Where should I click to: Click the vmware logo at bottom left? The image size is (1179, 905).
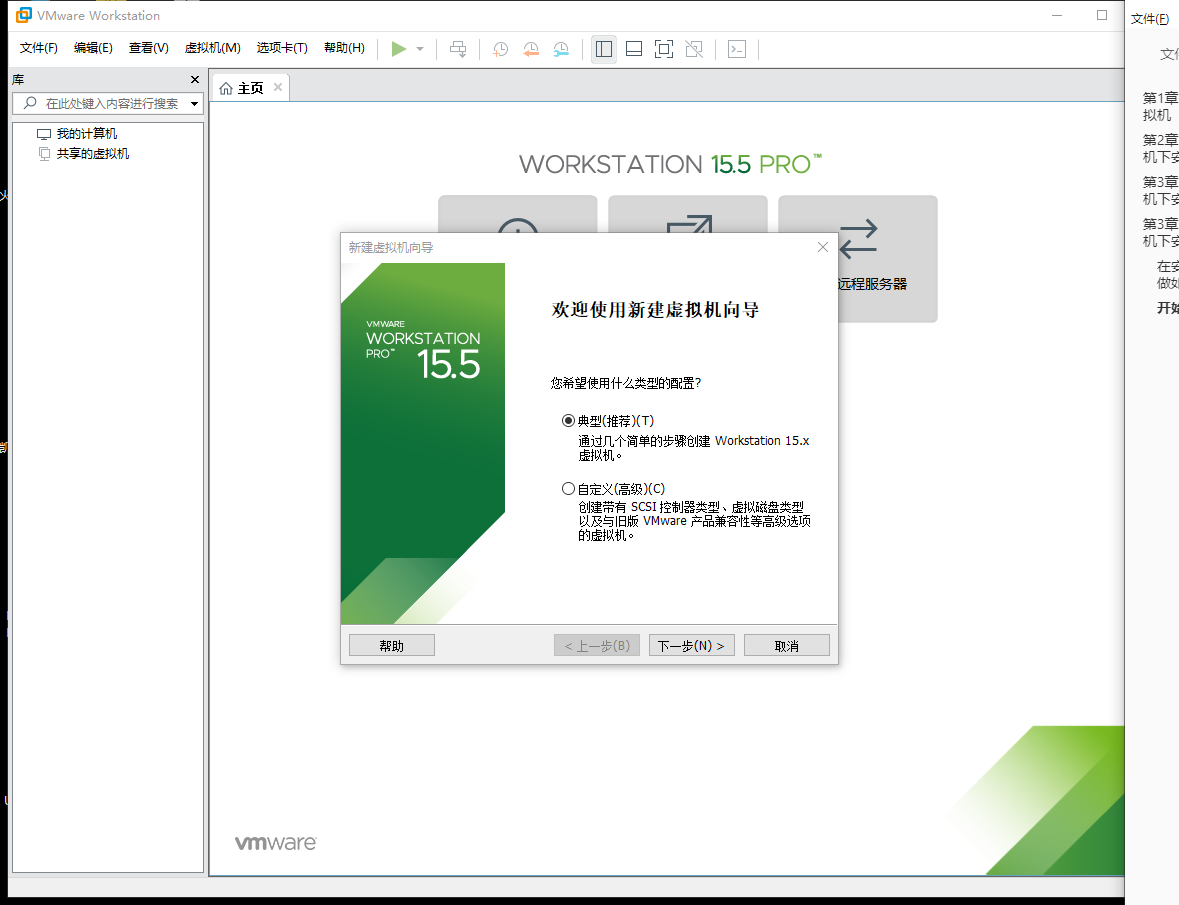click(275, 843)
